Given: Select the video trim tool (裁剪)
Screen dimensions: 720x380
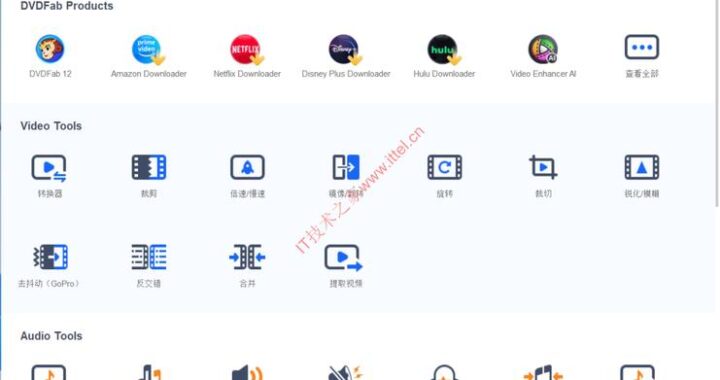Looking at the screenshot, I should pos(149,167).
